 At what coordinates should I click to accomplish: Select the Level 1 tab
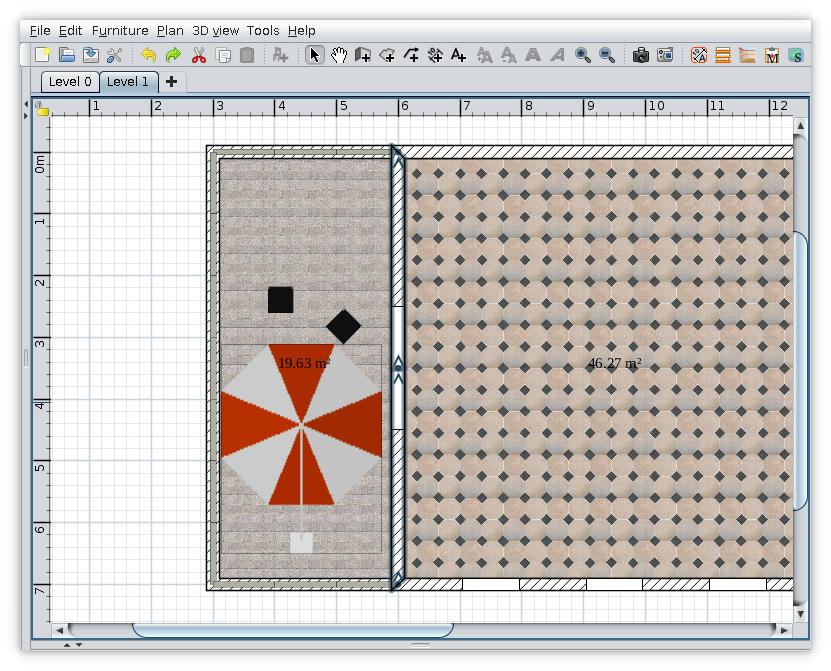(128, 82)
